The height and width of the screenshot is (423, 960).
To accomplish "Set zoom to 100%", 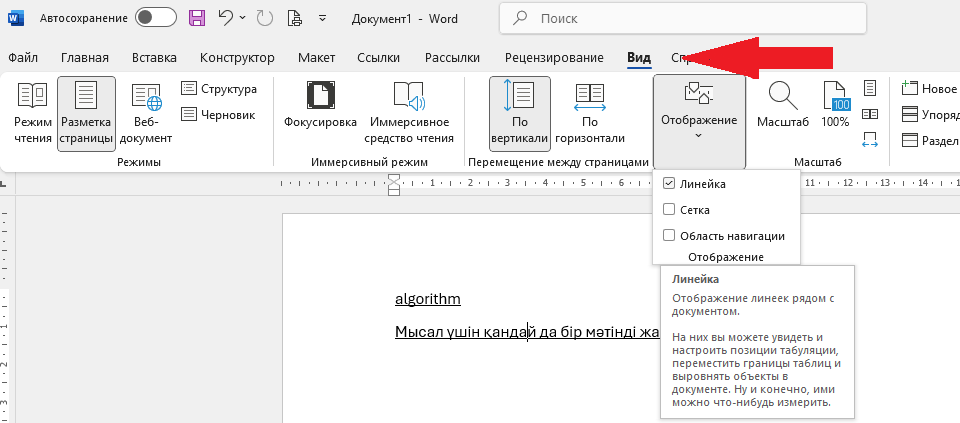I will (835, 106).
